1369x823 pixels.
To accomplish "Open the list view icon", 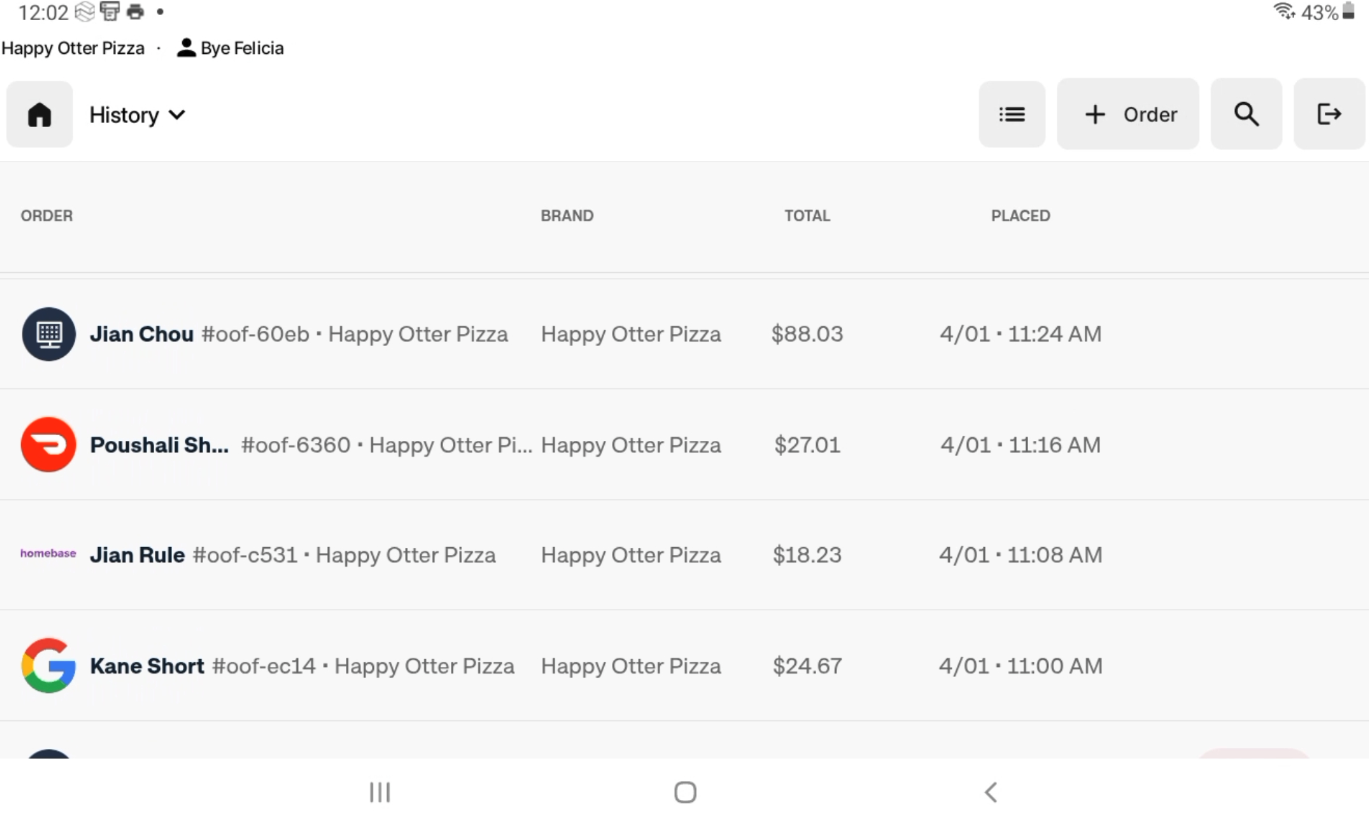I will point(1011,115).
